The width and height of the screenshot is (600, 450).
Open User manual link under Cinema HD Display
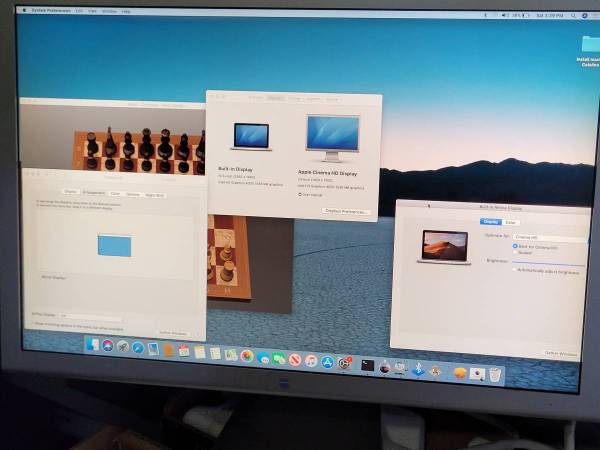pyautogui.click(x=310, y=195)
